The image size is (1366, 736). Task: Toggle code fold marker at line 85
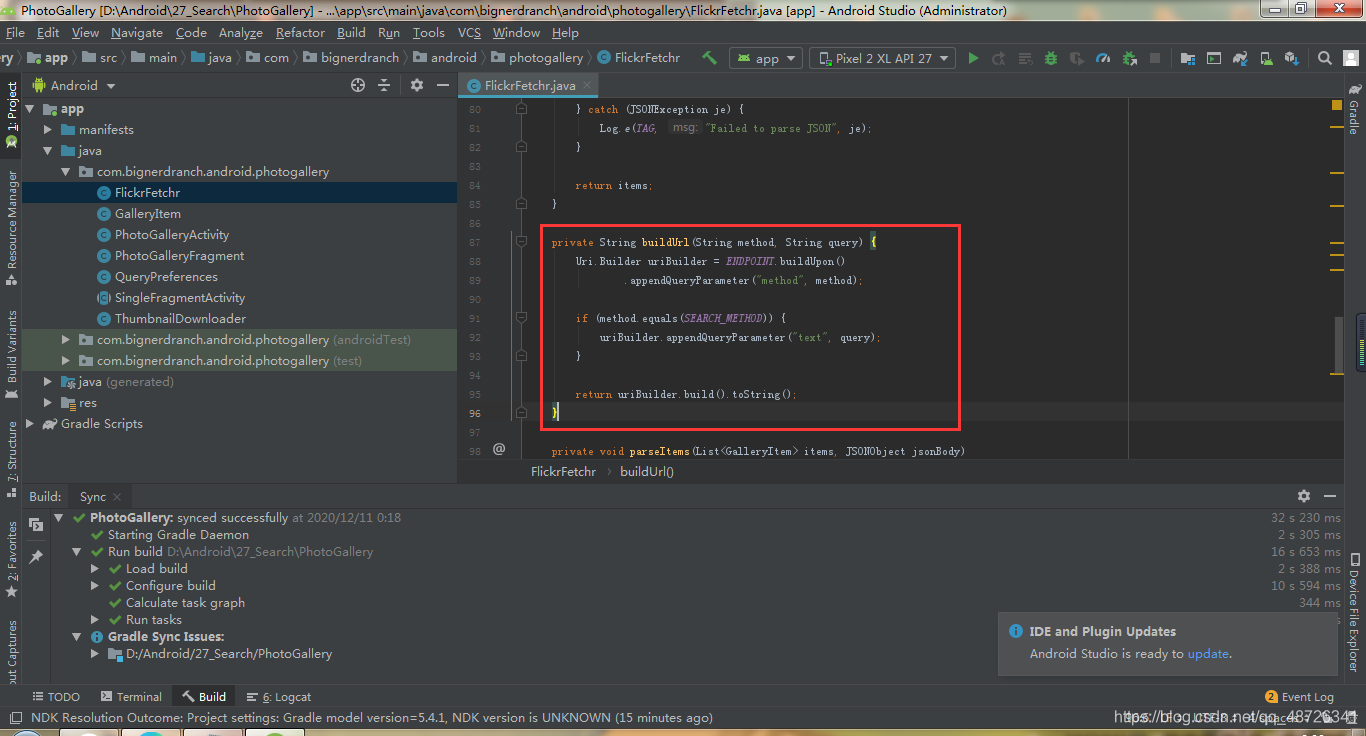tap(521, 204)
